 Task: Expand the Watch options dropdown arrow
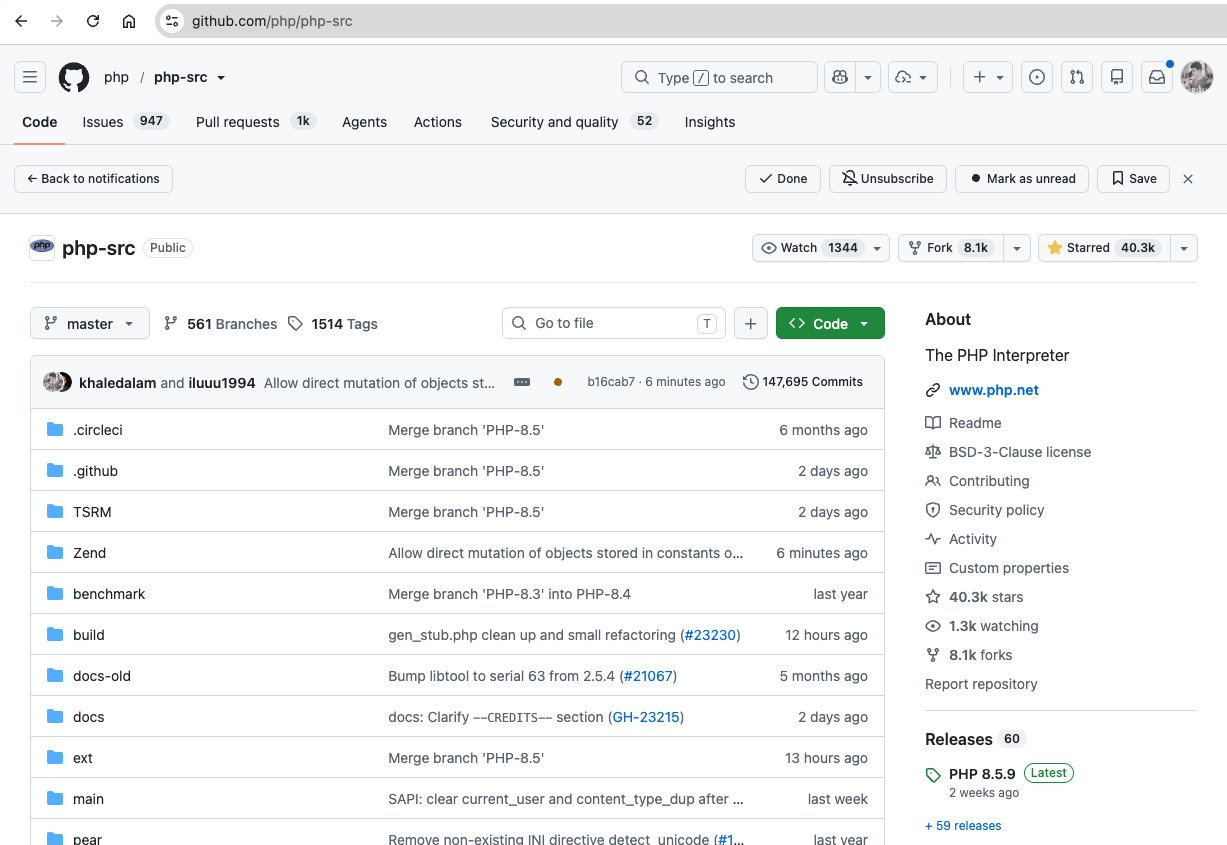[877, 248]
